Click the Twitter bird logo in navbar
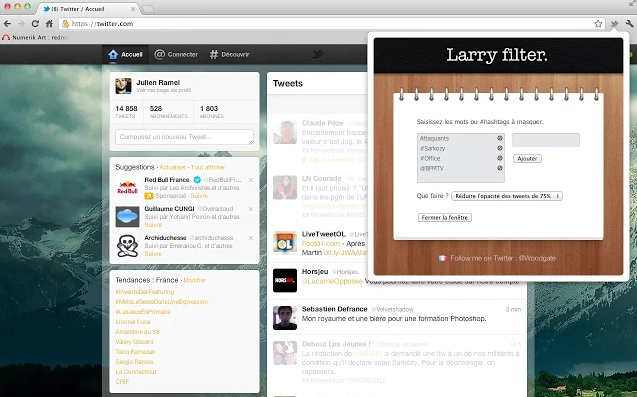This screenshot has width=637, height=397. click(x=318, y=54)
